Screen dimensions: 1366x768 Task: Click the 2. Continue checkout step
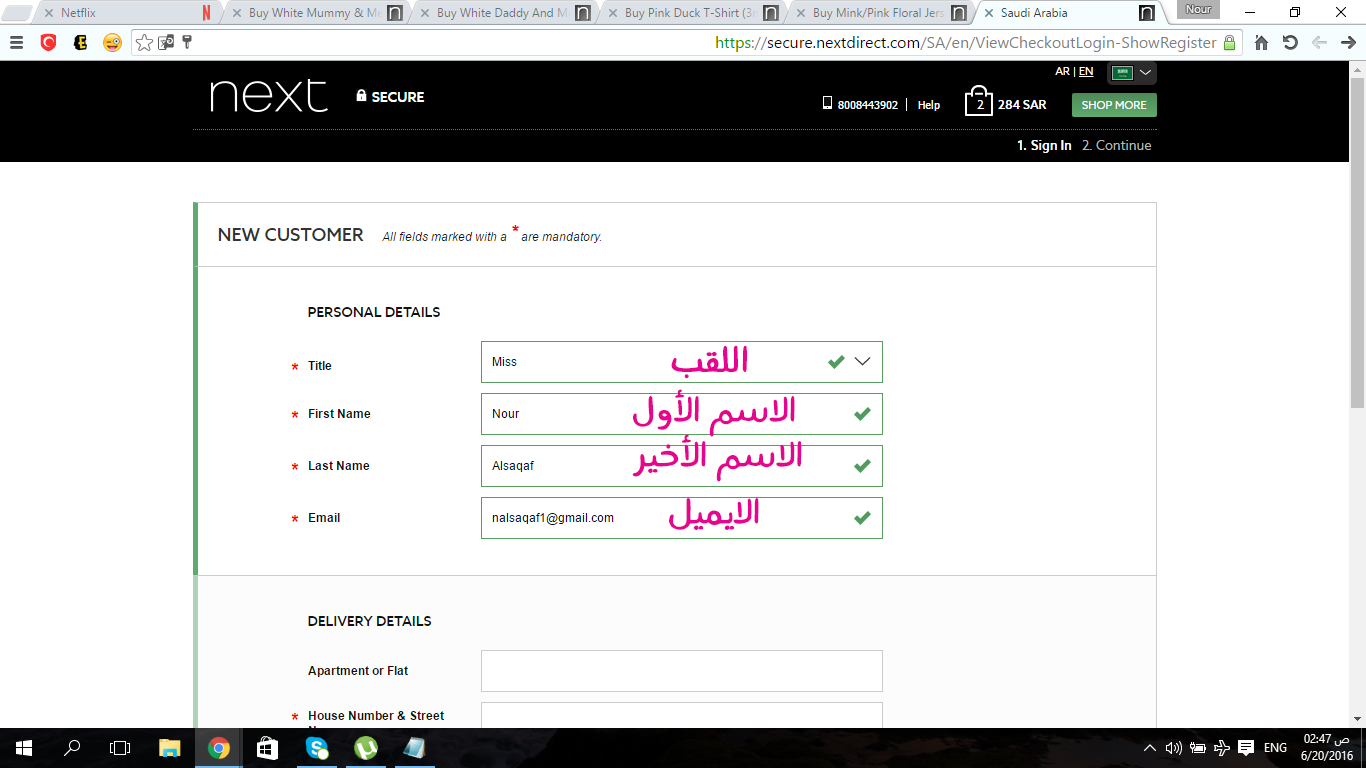coord(1116,145)
